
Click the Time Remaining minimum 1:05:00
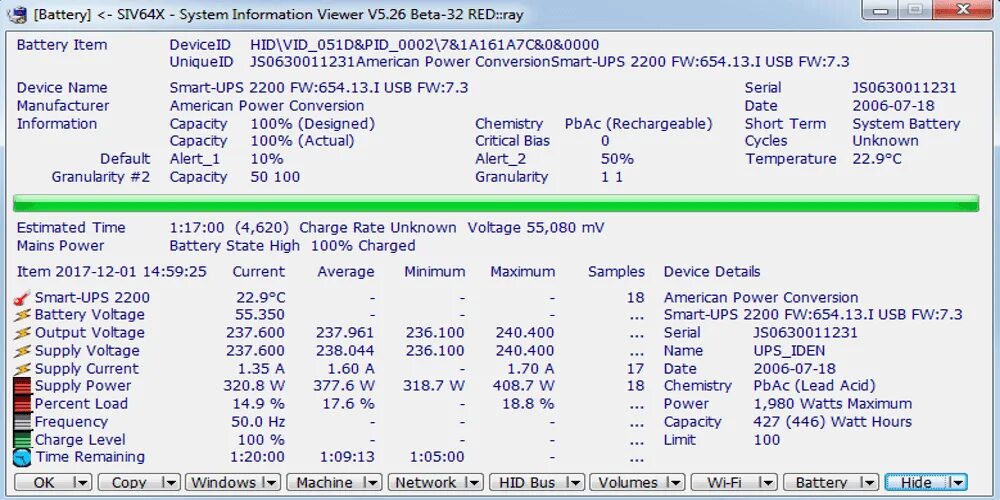(437, 457)
